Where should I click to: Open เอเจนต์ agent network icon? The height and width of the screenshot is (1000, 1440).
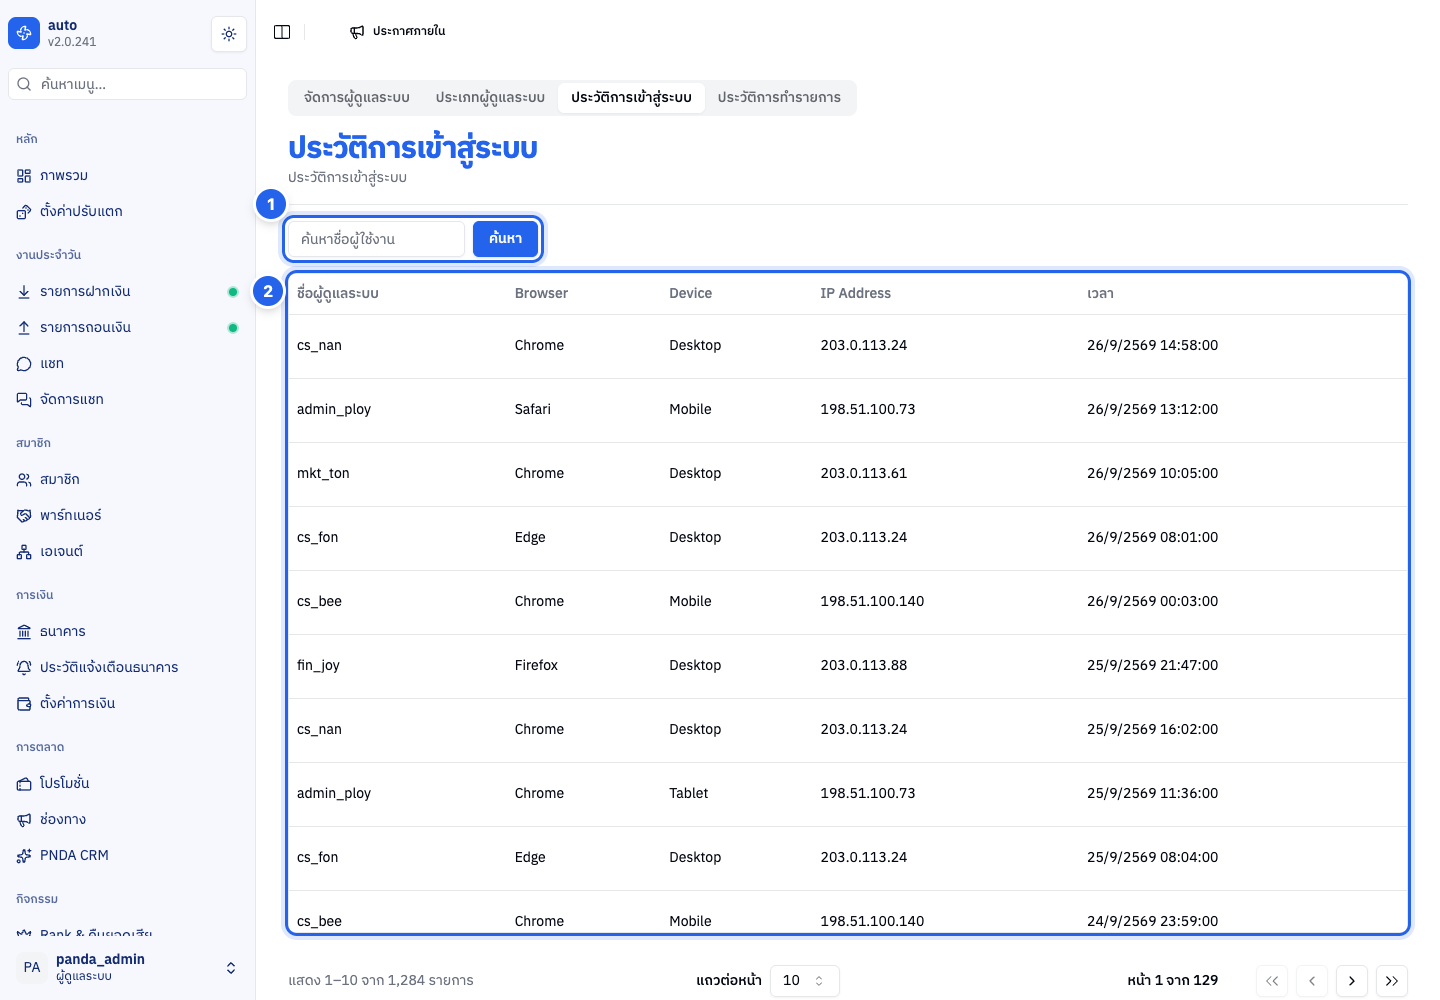(x=24, y=552)
